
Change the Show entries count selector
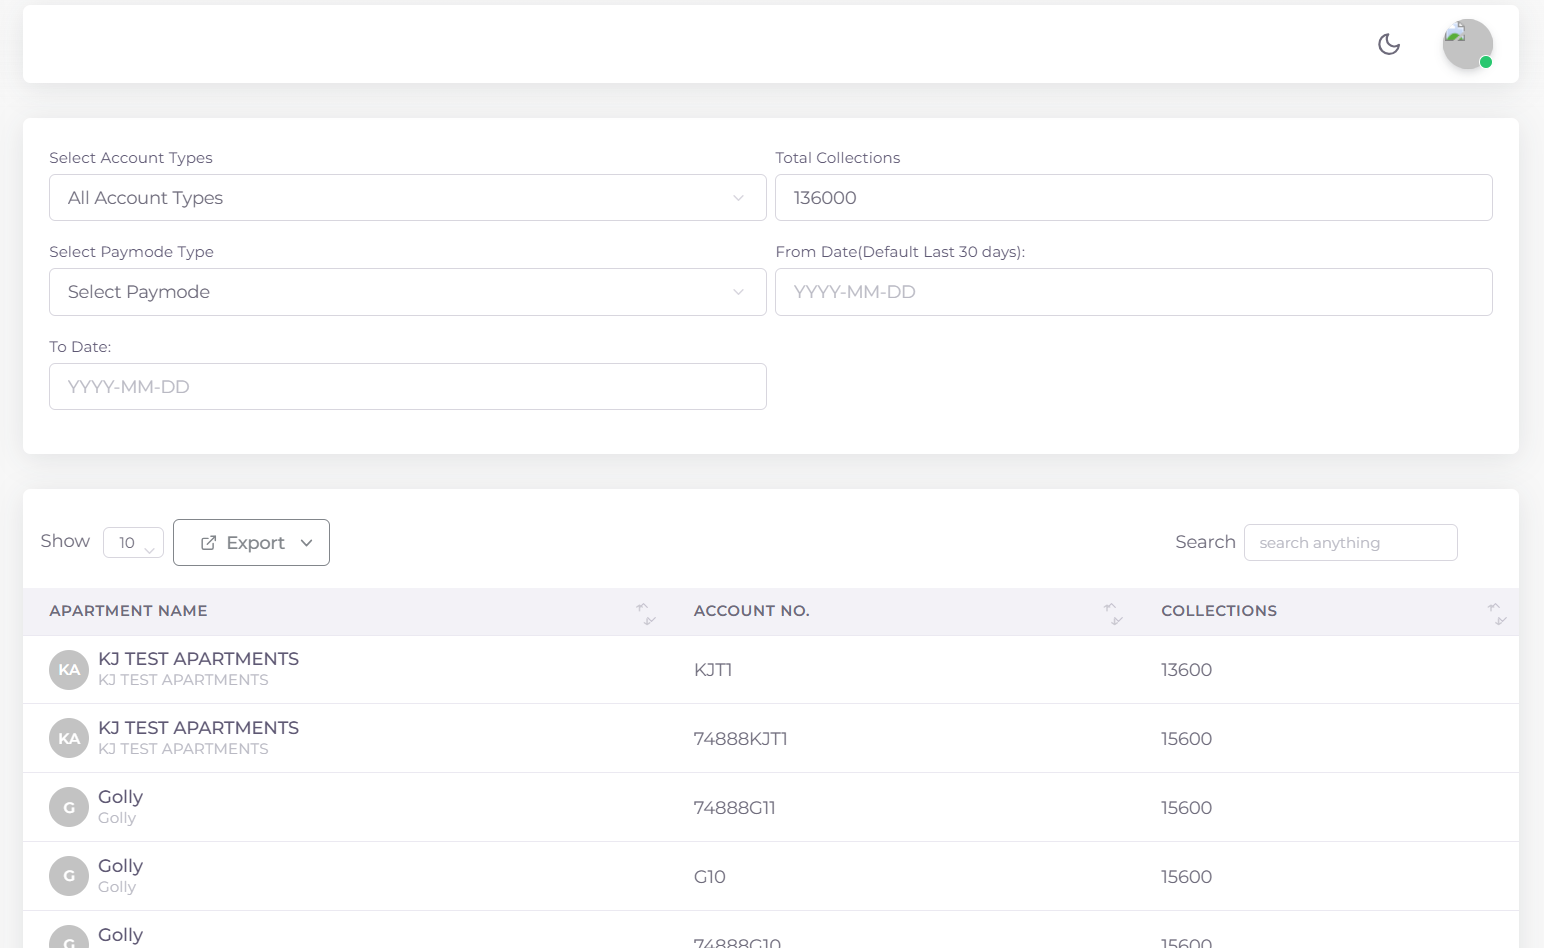[133, 543]
